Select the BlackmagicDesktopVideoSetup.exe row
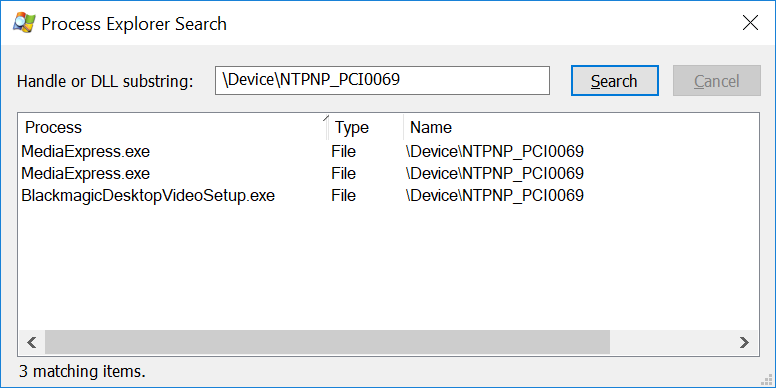This screenshot has width=776, height=388. coord(388,195)
